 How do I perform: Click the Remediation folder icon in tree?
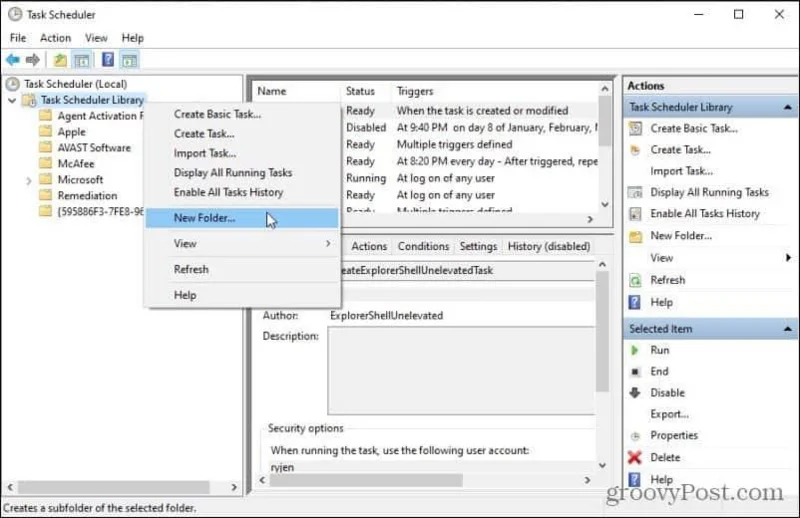(46, 195)
